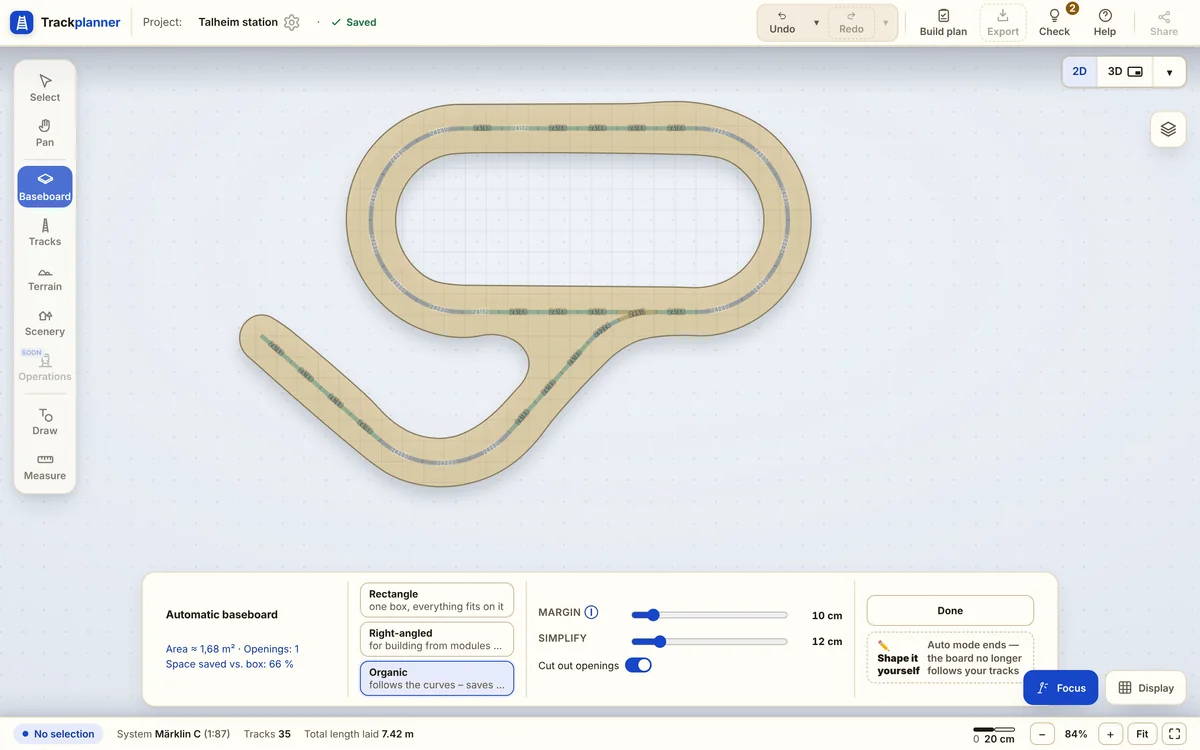
Task: Open the Terrain tool
Action: point(45,277)
